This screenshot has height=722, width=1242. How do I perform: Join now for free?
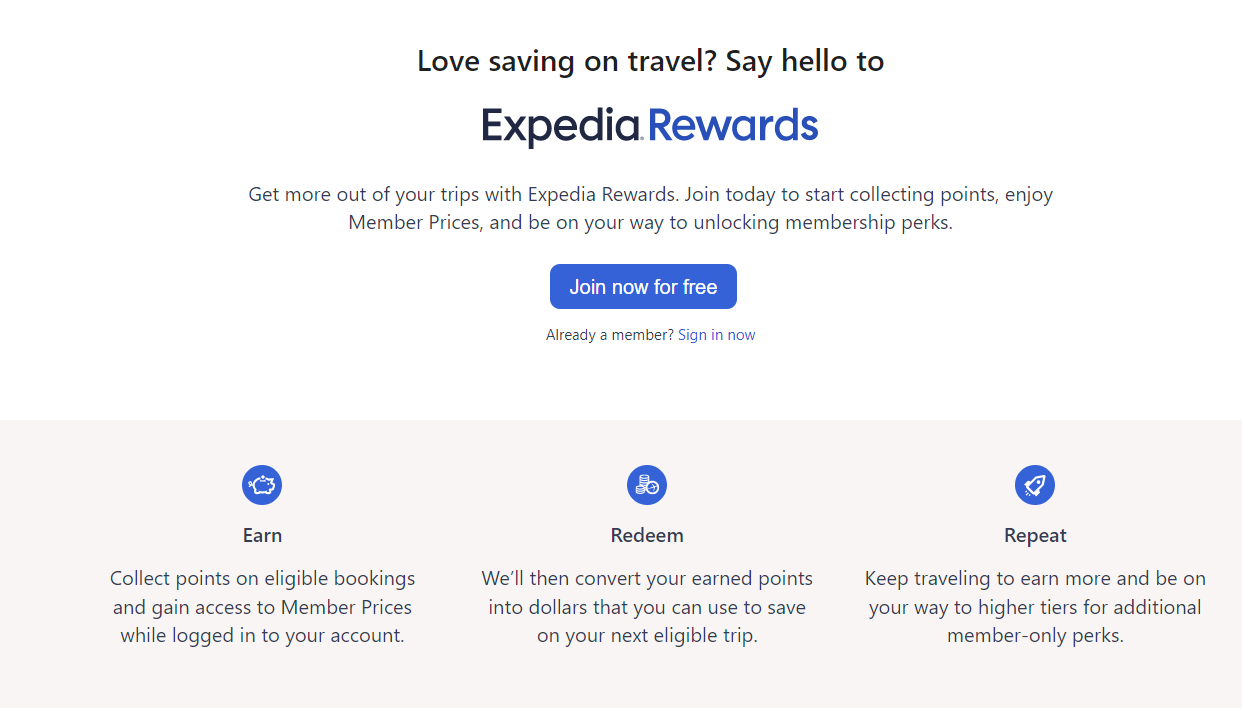(x=643, y=287)
